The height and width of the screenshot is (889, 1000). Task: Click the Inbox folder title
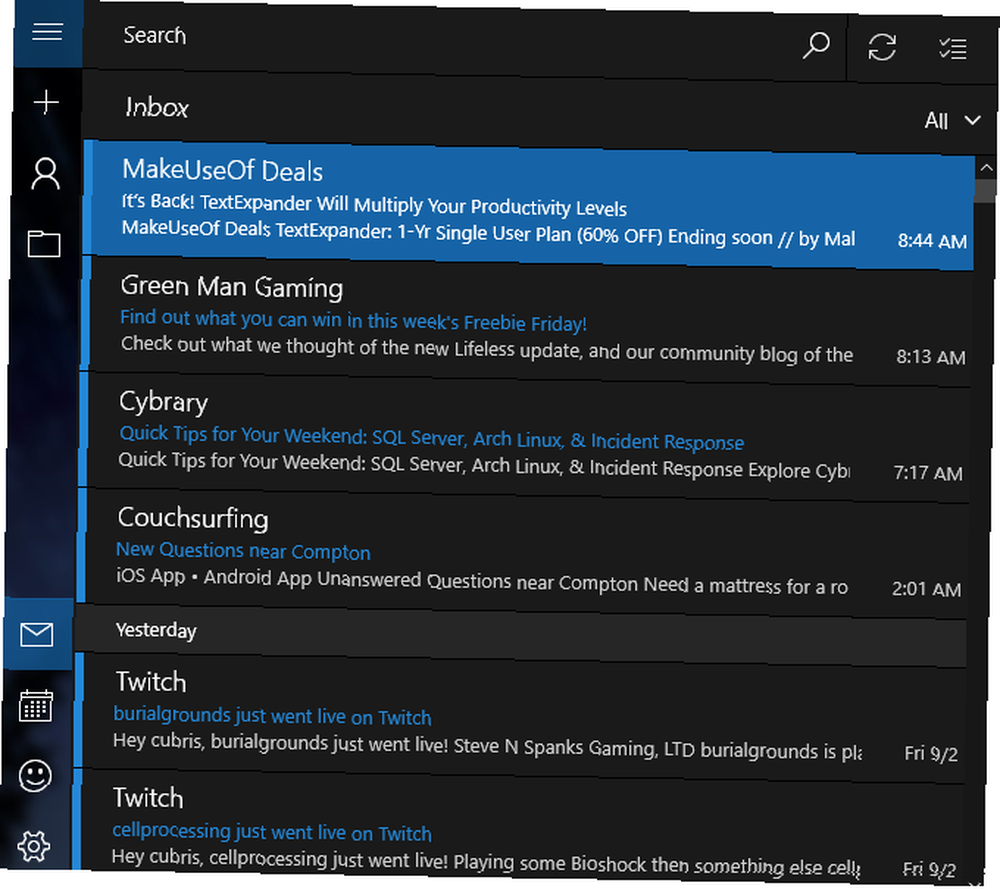[x=157, y=107]
